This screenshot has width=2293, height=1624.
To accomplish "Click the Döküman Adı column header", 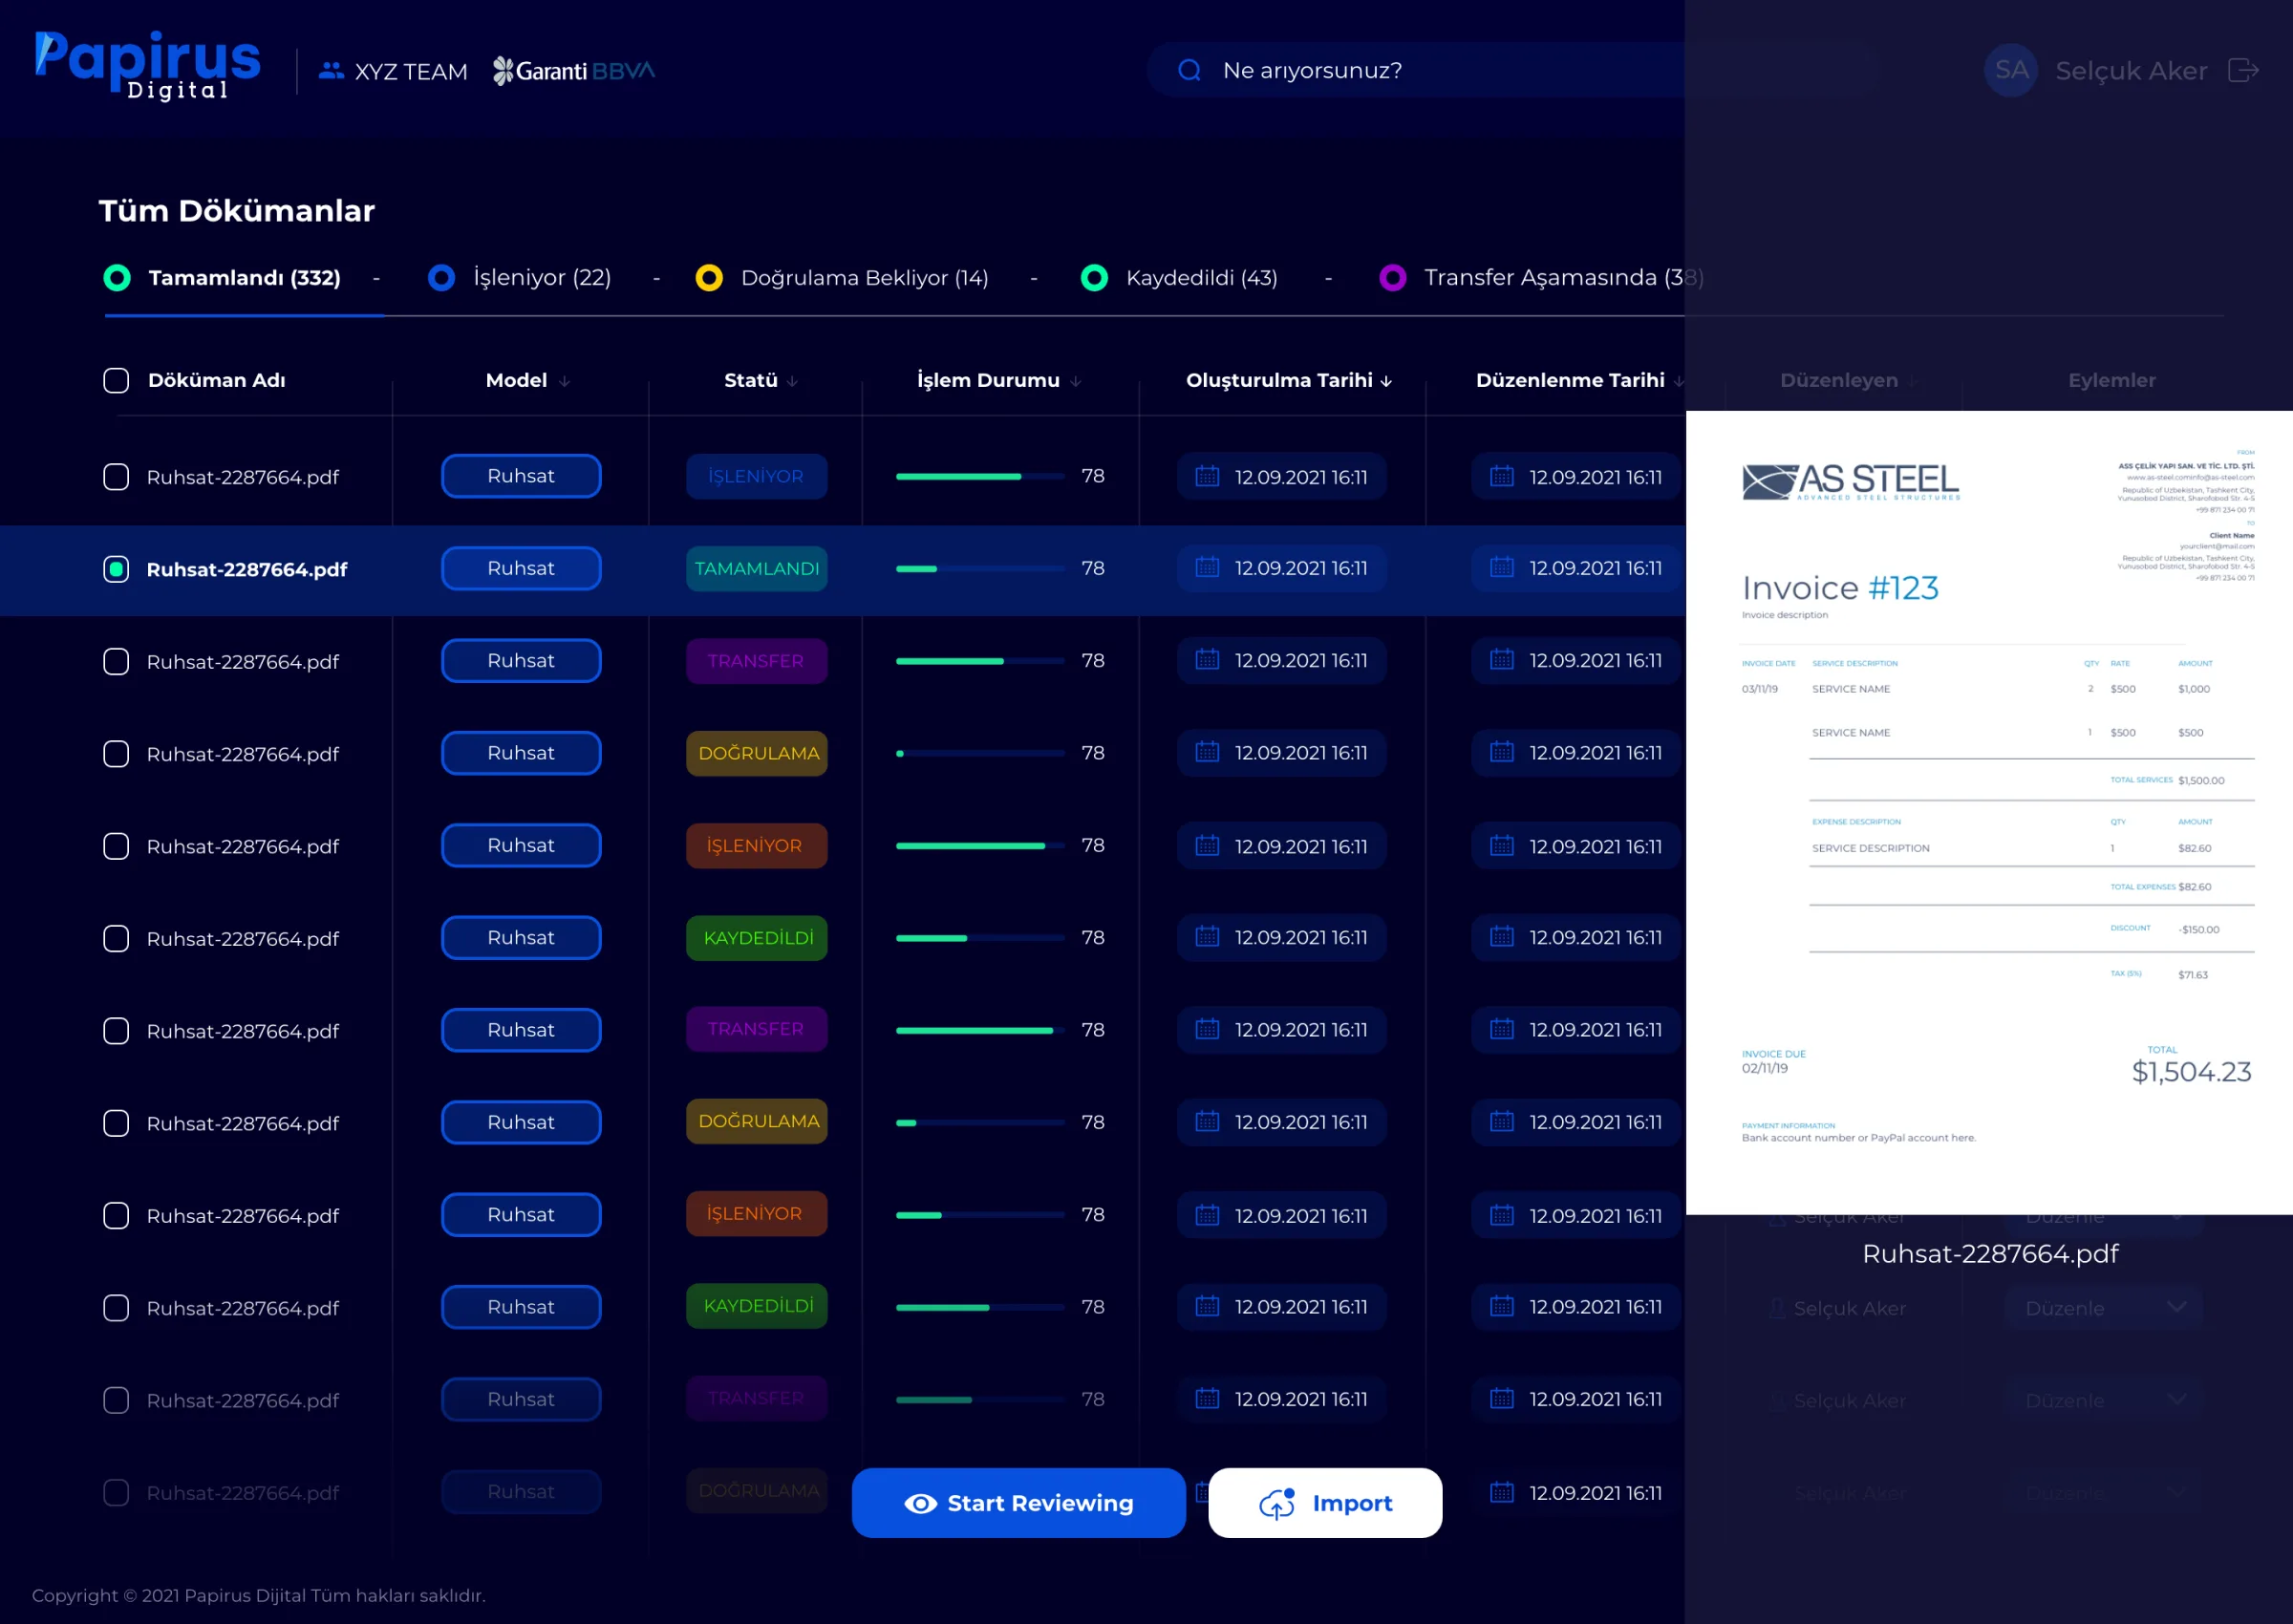I will click(x=217, y=380).
